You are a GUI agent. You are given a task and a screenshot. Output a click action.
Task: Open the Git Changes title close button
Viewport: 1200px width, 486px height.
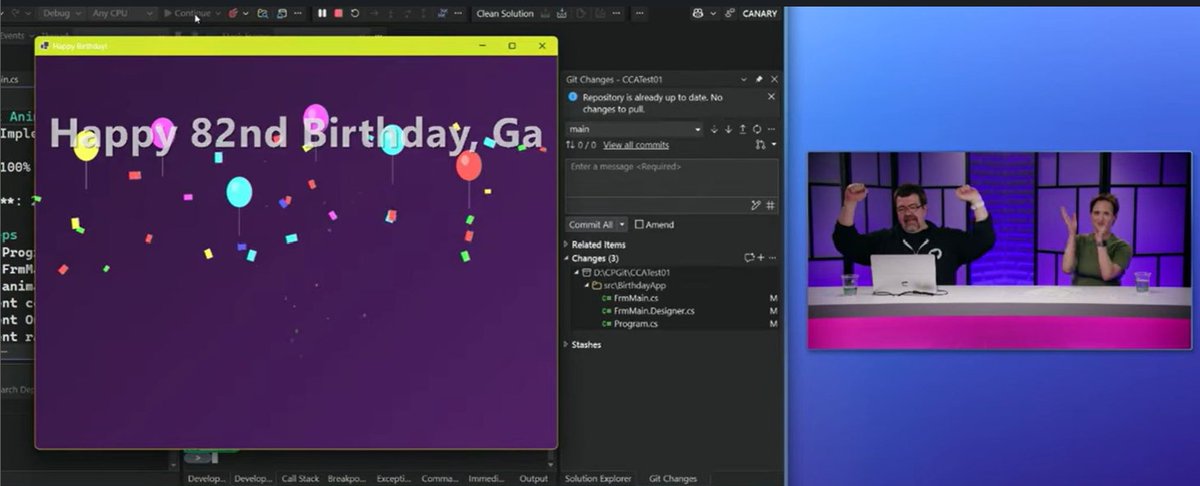[x=774, y=79]
